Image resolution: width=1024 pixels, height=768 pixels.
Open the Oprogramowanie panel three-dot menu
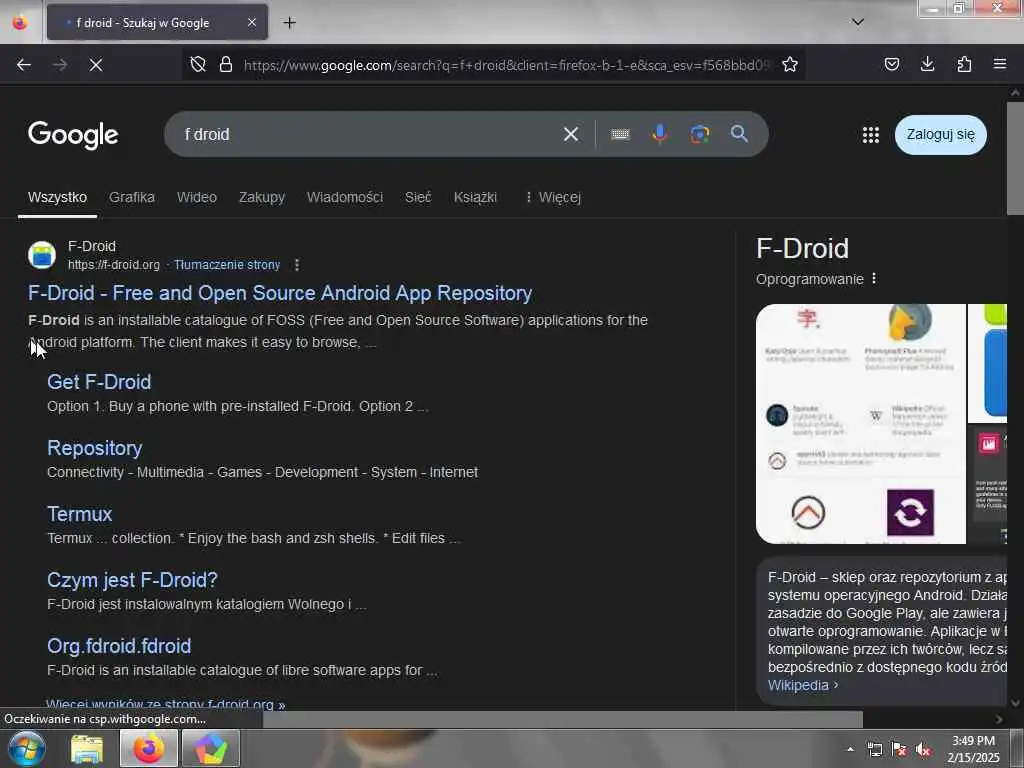(874, 279)
